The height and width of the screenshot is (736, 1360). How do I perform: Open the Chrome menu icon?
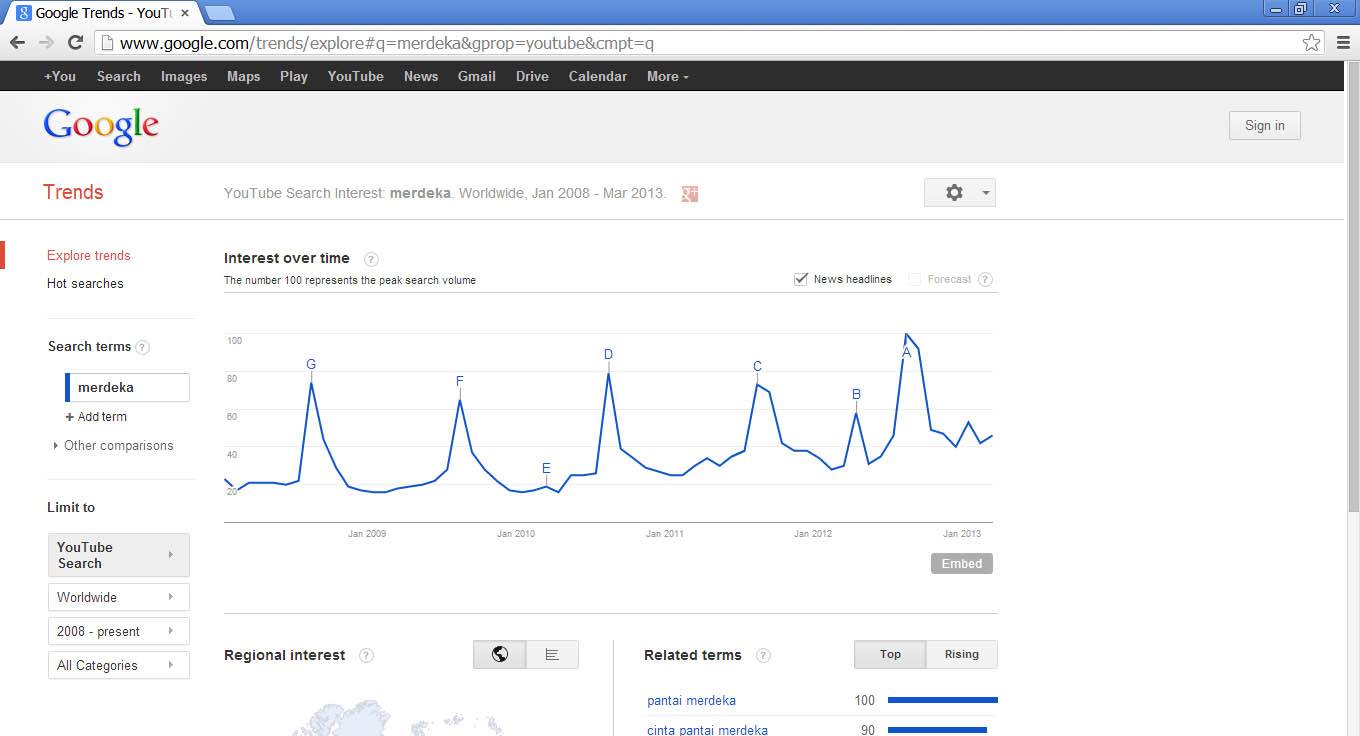pos(1343,43)
